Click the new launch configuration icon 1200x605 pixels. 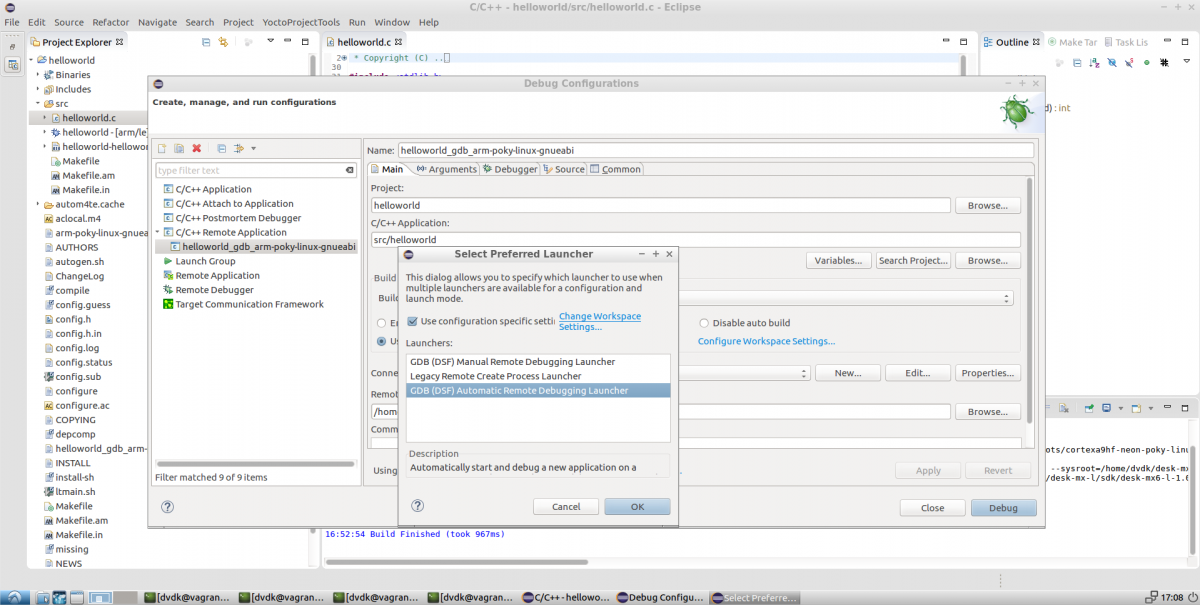click(x=163, y=149)
